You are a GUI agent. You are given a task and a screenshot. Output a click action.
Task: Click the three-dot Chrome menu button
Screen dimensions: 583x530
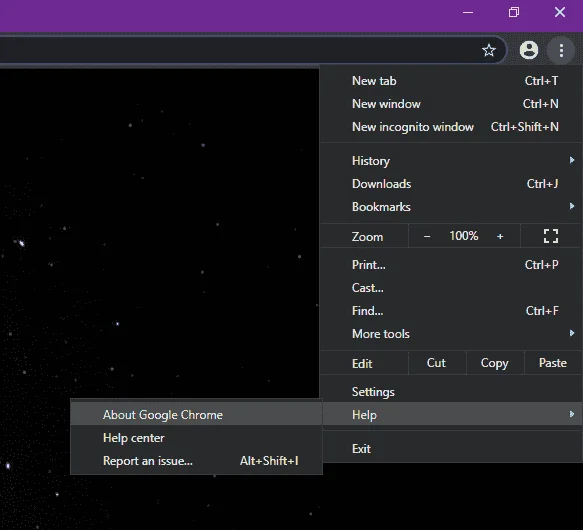(x=561, y=50)
